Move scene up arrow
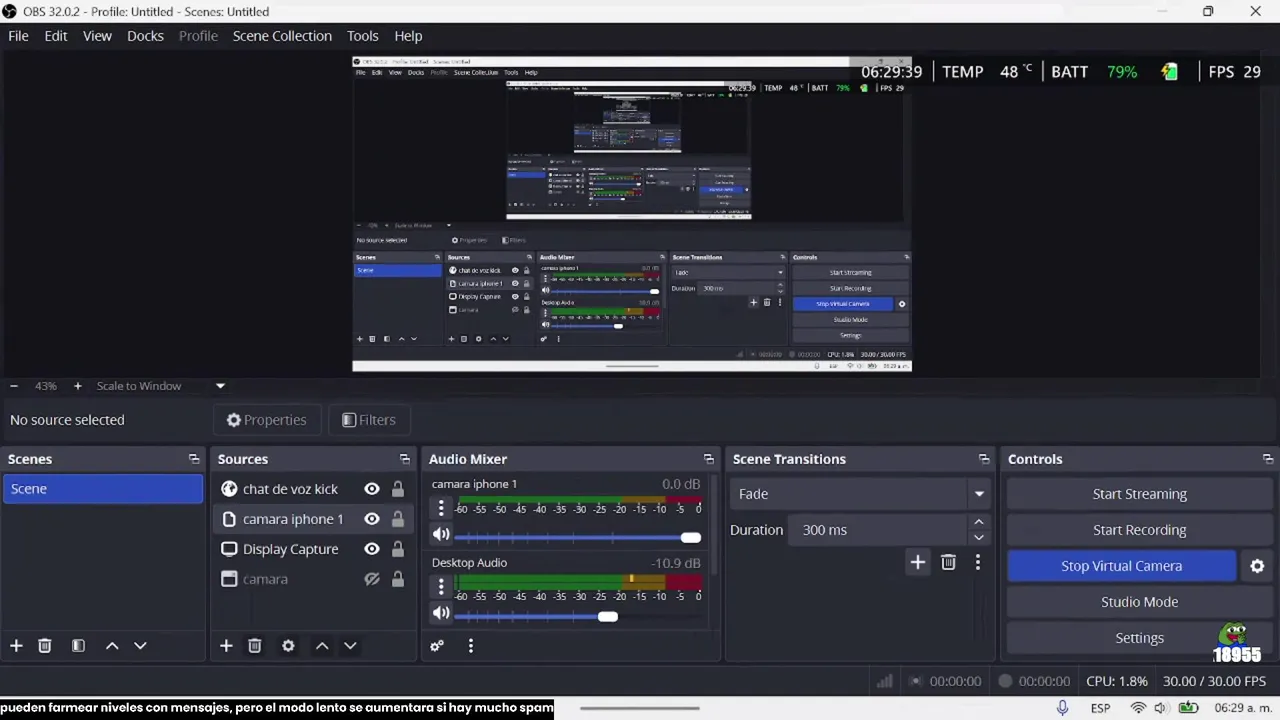 click(112, 646)
